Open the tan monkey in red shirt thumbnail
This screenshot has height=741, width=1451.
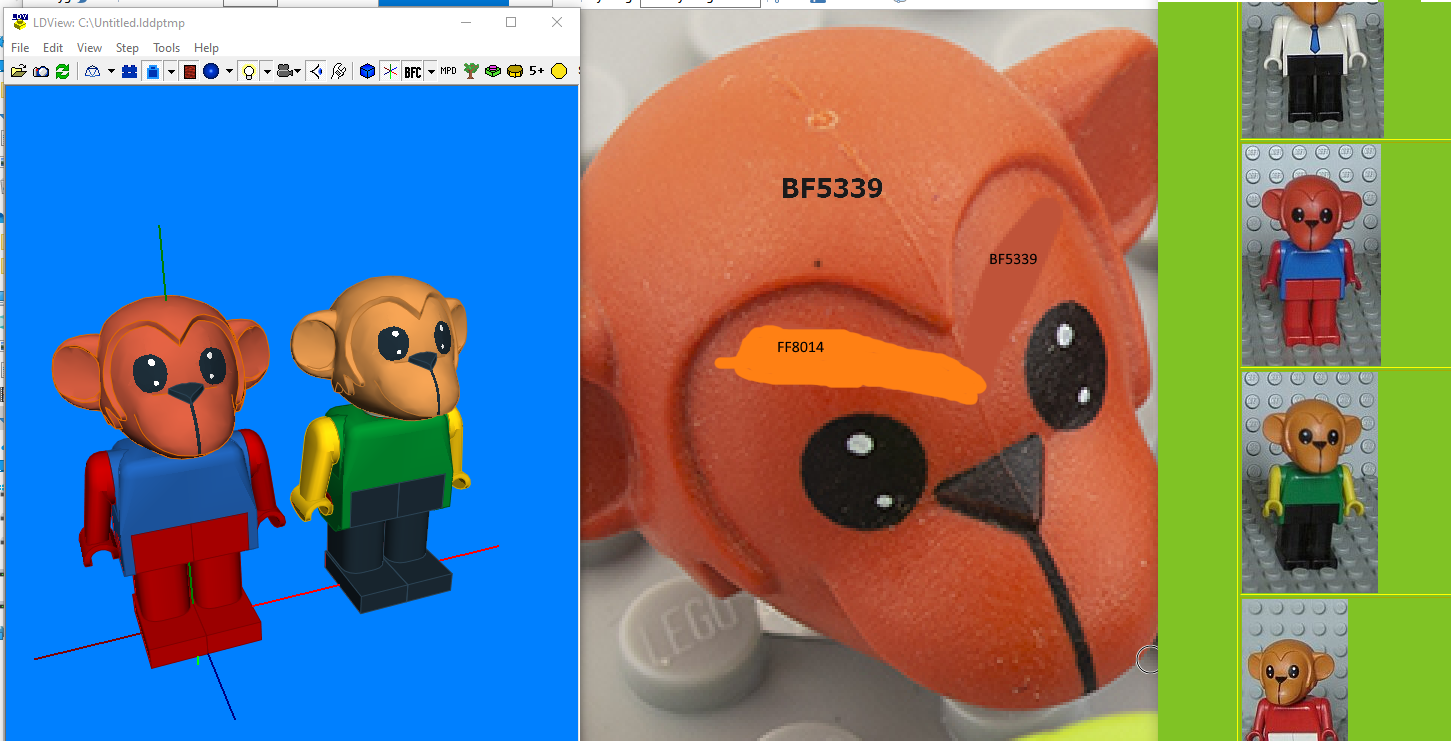point(1294,670)
